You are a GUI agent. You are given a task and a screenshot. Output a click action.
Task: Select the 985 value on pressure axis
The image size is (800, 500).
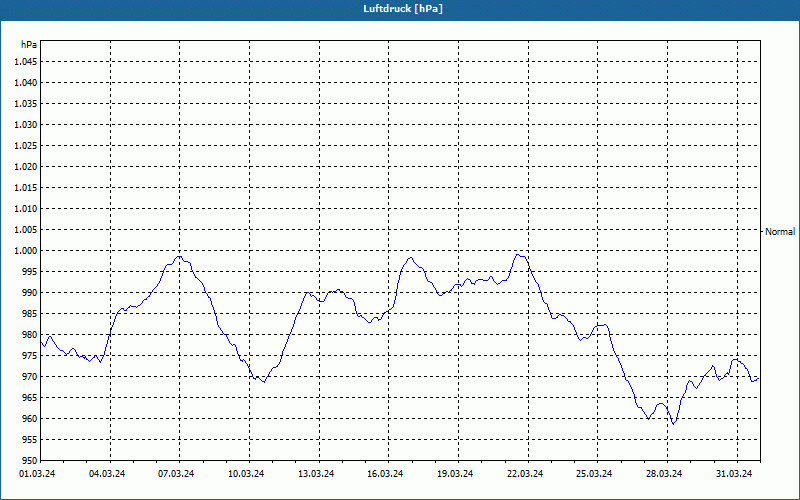30,314
